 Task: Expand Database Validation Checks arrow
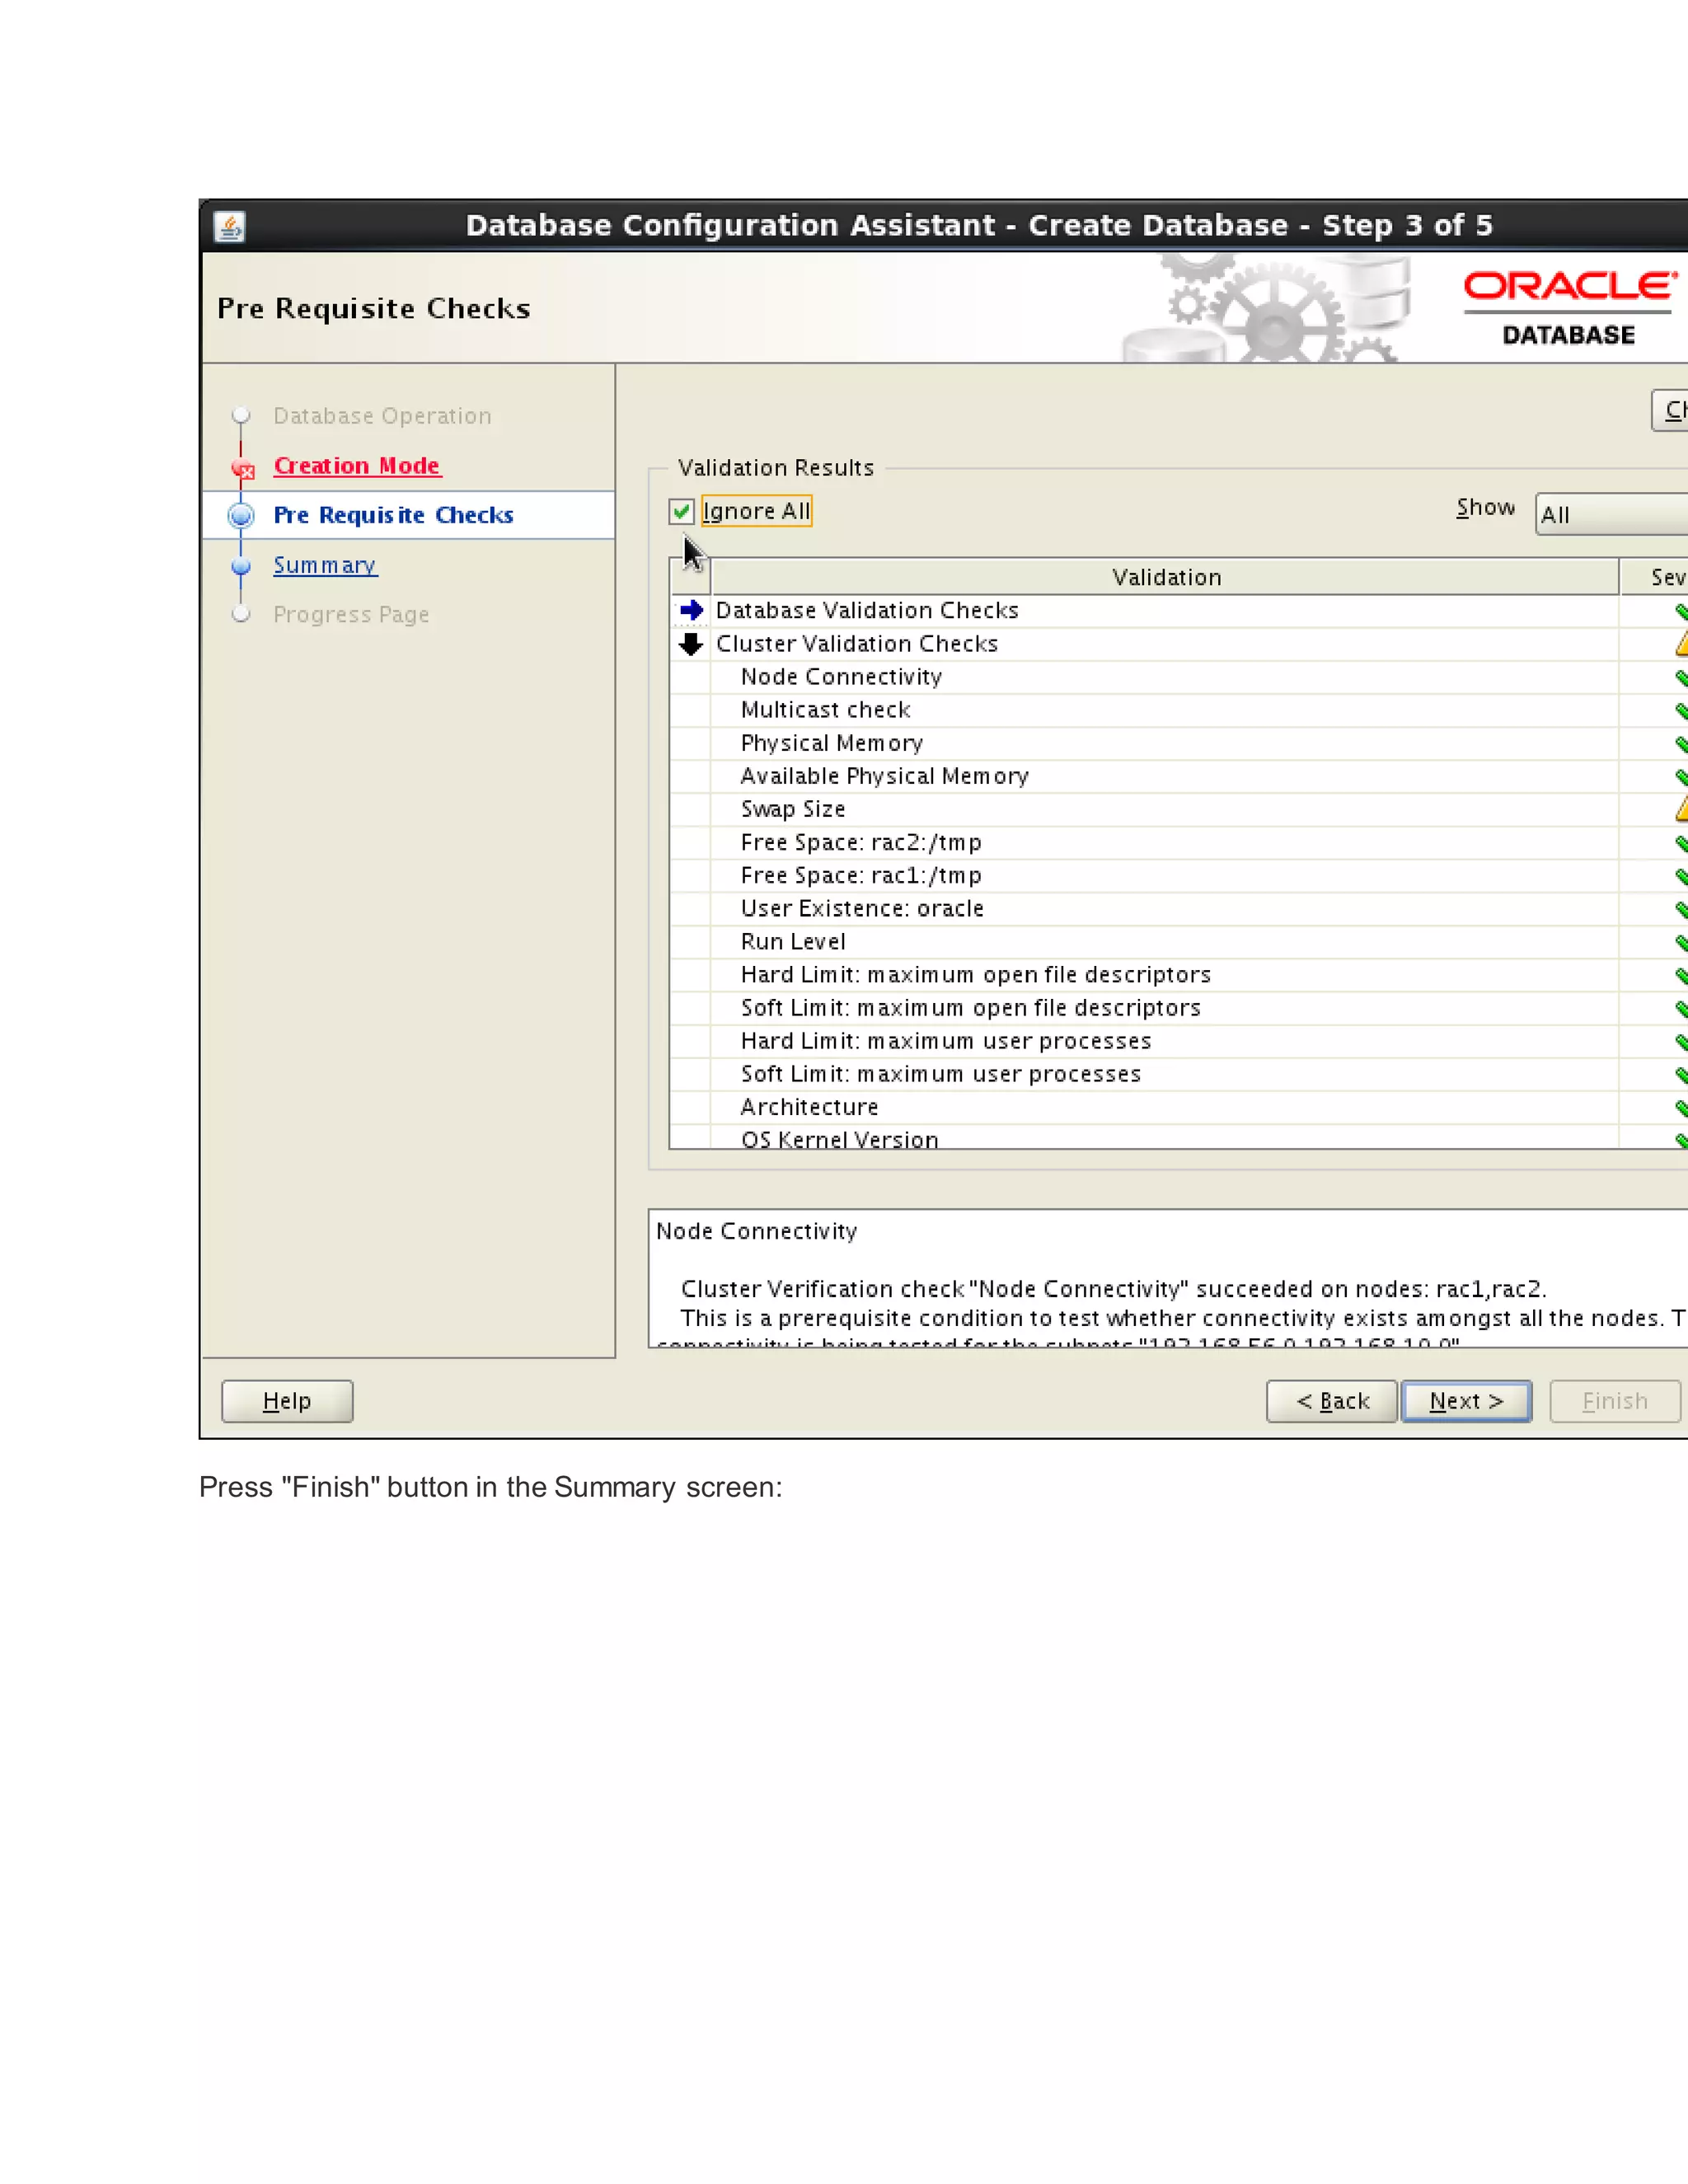coord(691,610)
